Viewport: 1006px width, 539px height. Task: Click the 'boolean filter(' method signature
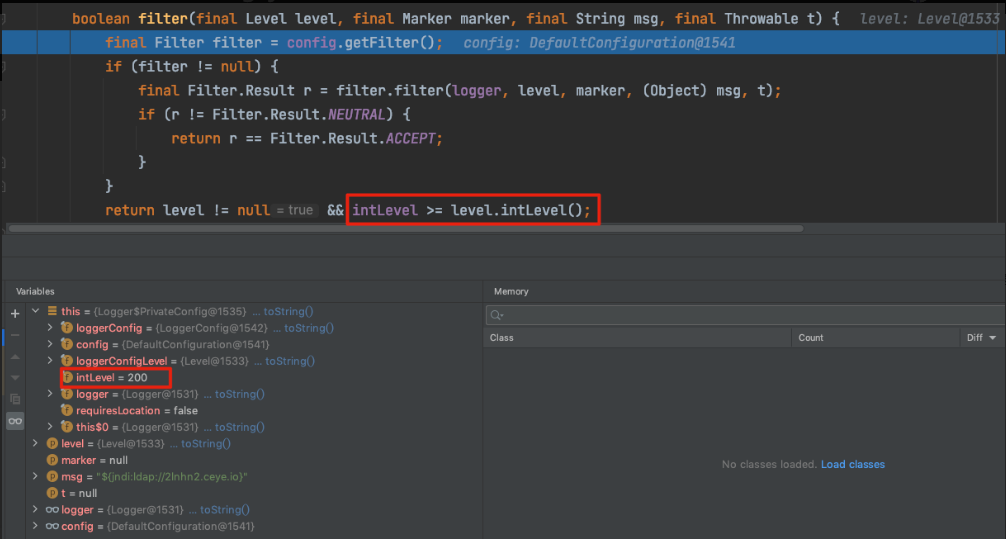click(134, 19)
